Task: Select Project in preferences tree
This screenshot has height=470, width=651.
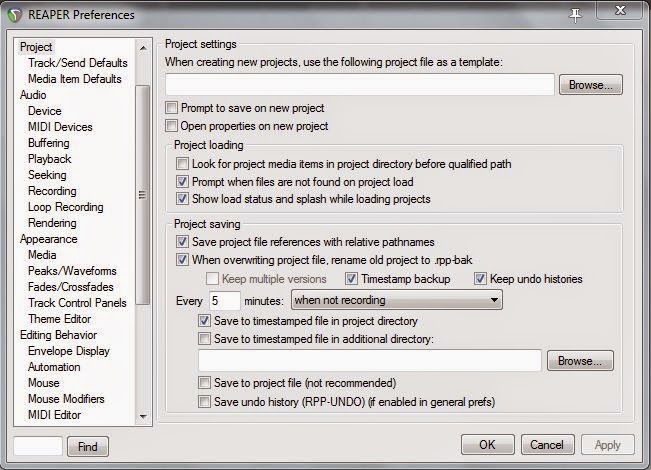Action: point(36,47)
